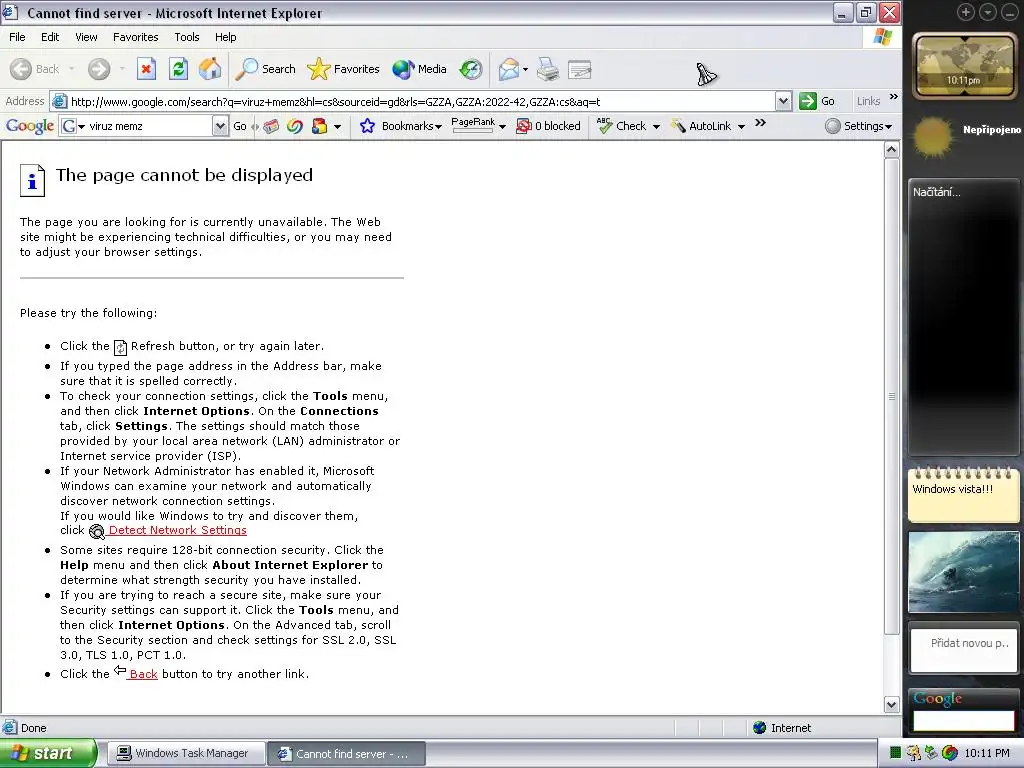Click the page scrollbar down arrow
The width and height of the screenshot is (1024, 768).
(x=891, y=704)
